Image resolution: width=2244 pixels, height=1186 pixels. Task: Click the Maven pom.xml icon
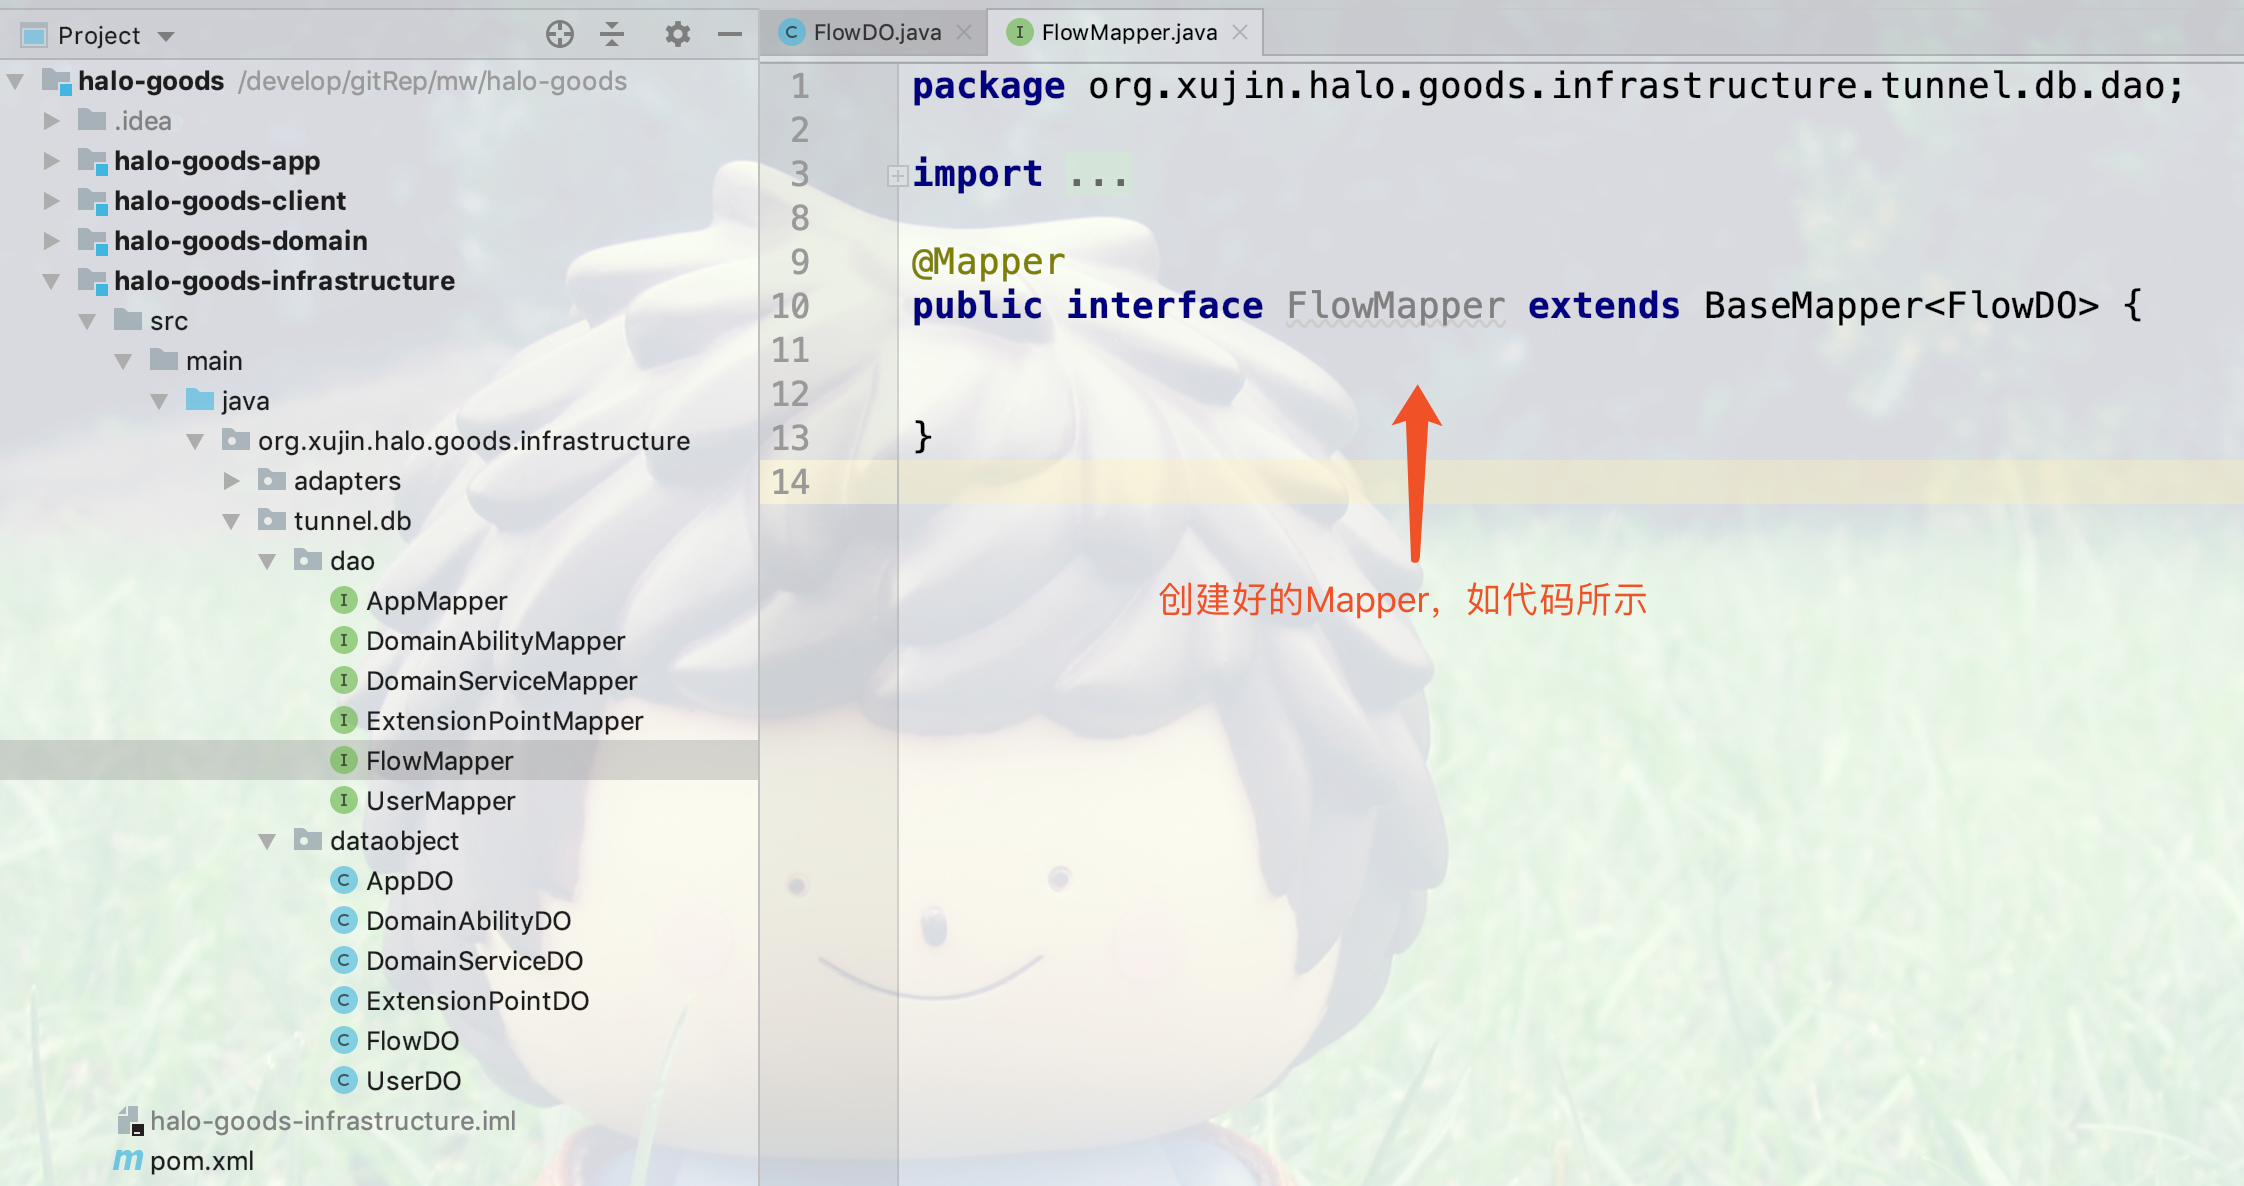coord(128,1160)
